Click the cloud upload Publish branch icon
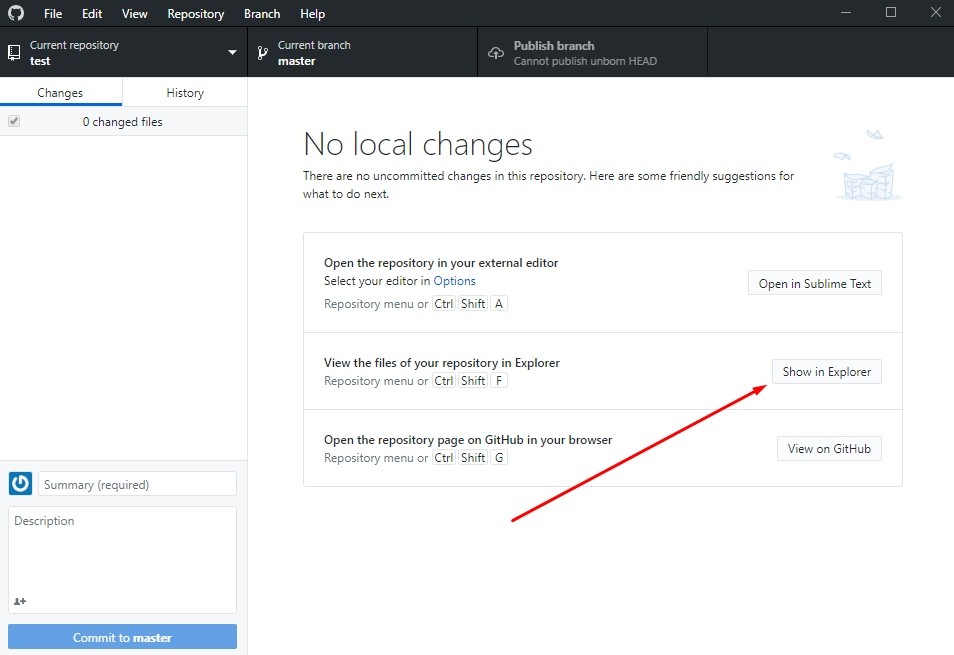The image size is (954, 655). click(x=496, y=53)
